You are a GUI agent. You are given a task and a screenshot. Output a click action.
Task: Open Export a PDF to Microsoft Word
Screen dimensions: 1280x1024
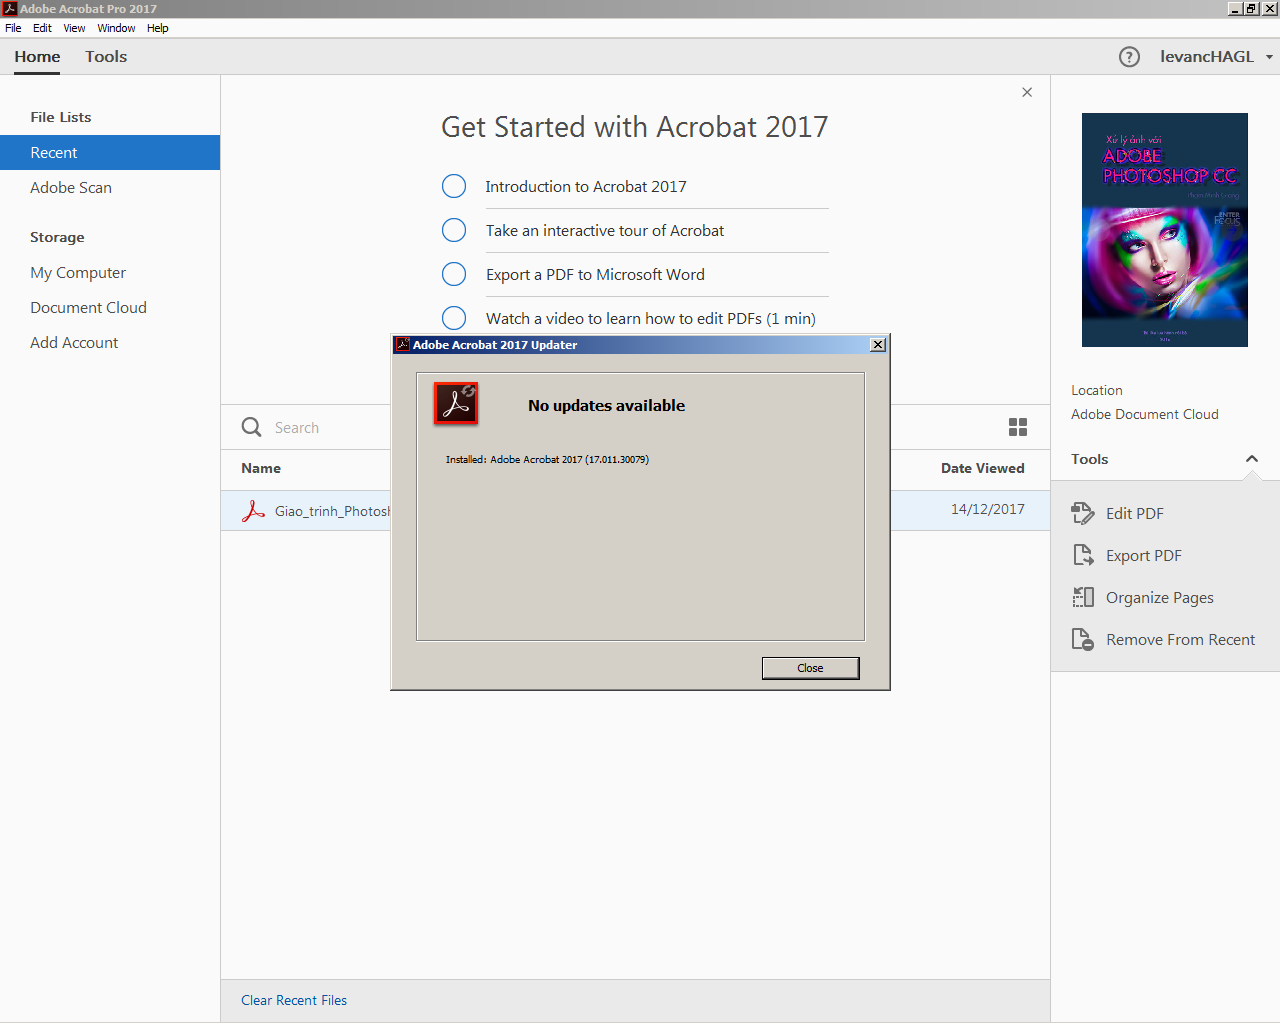(595, 274)
